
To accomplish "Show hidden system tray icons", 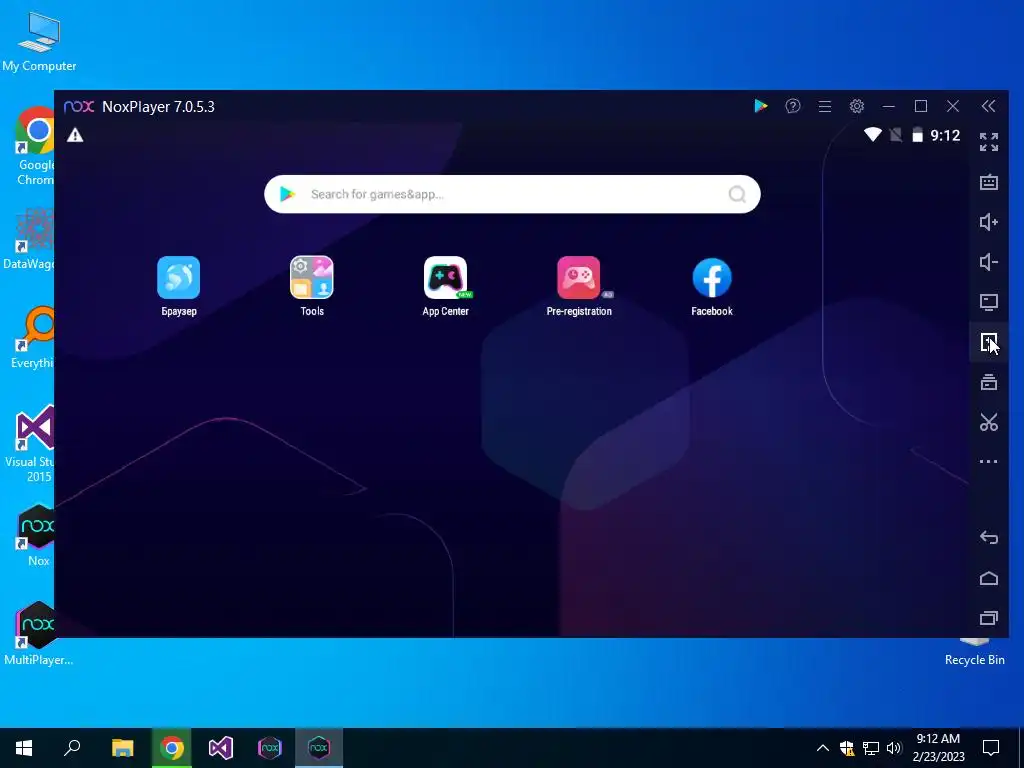I will click(823, 748).
